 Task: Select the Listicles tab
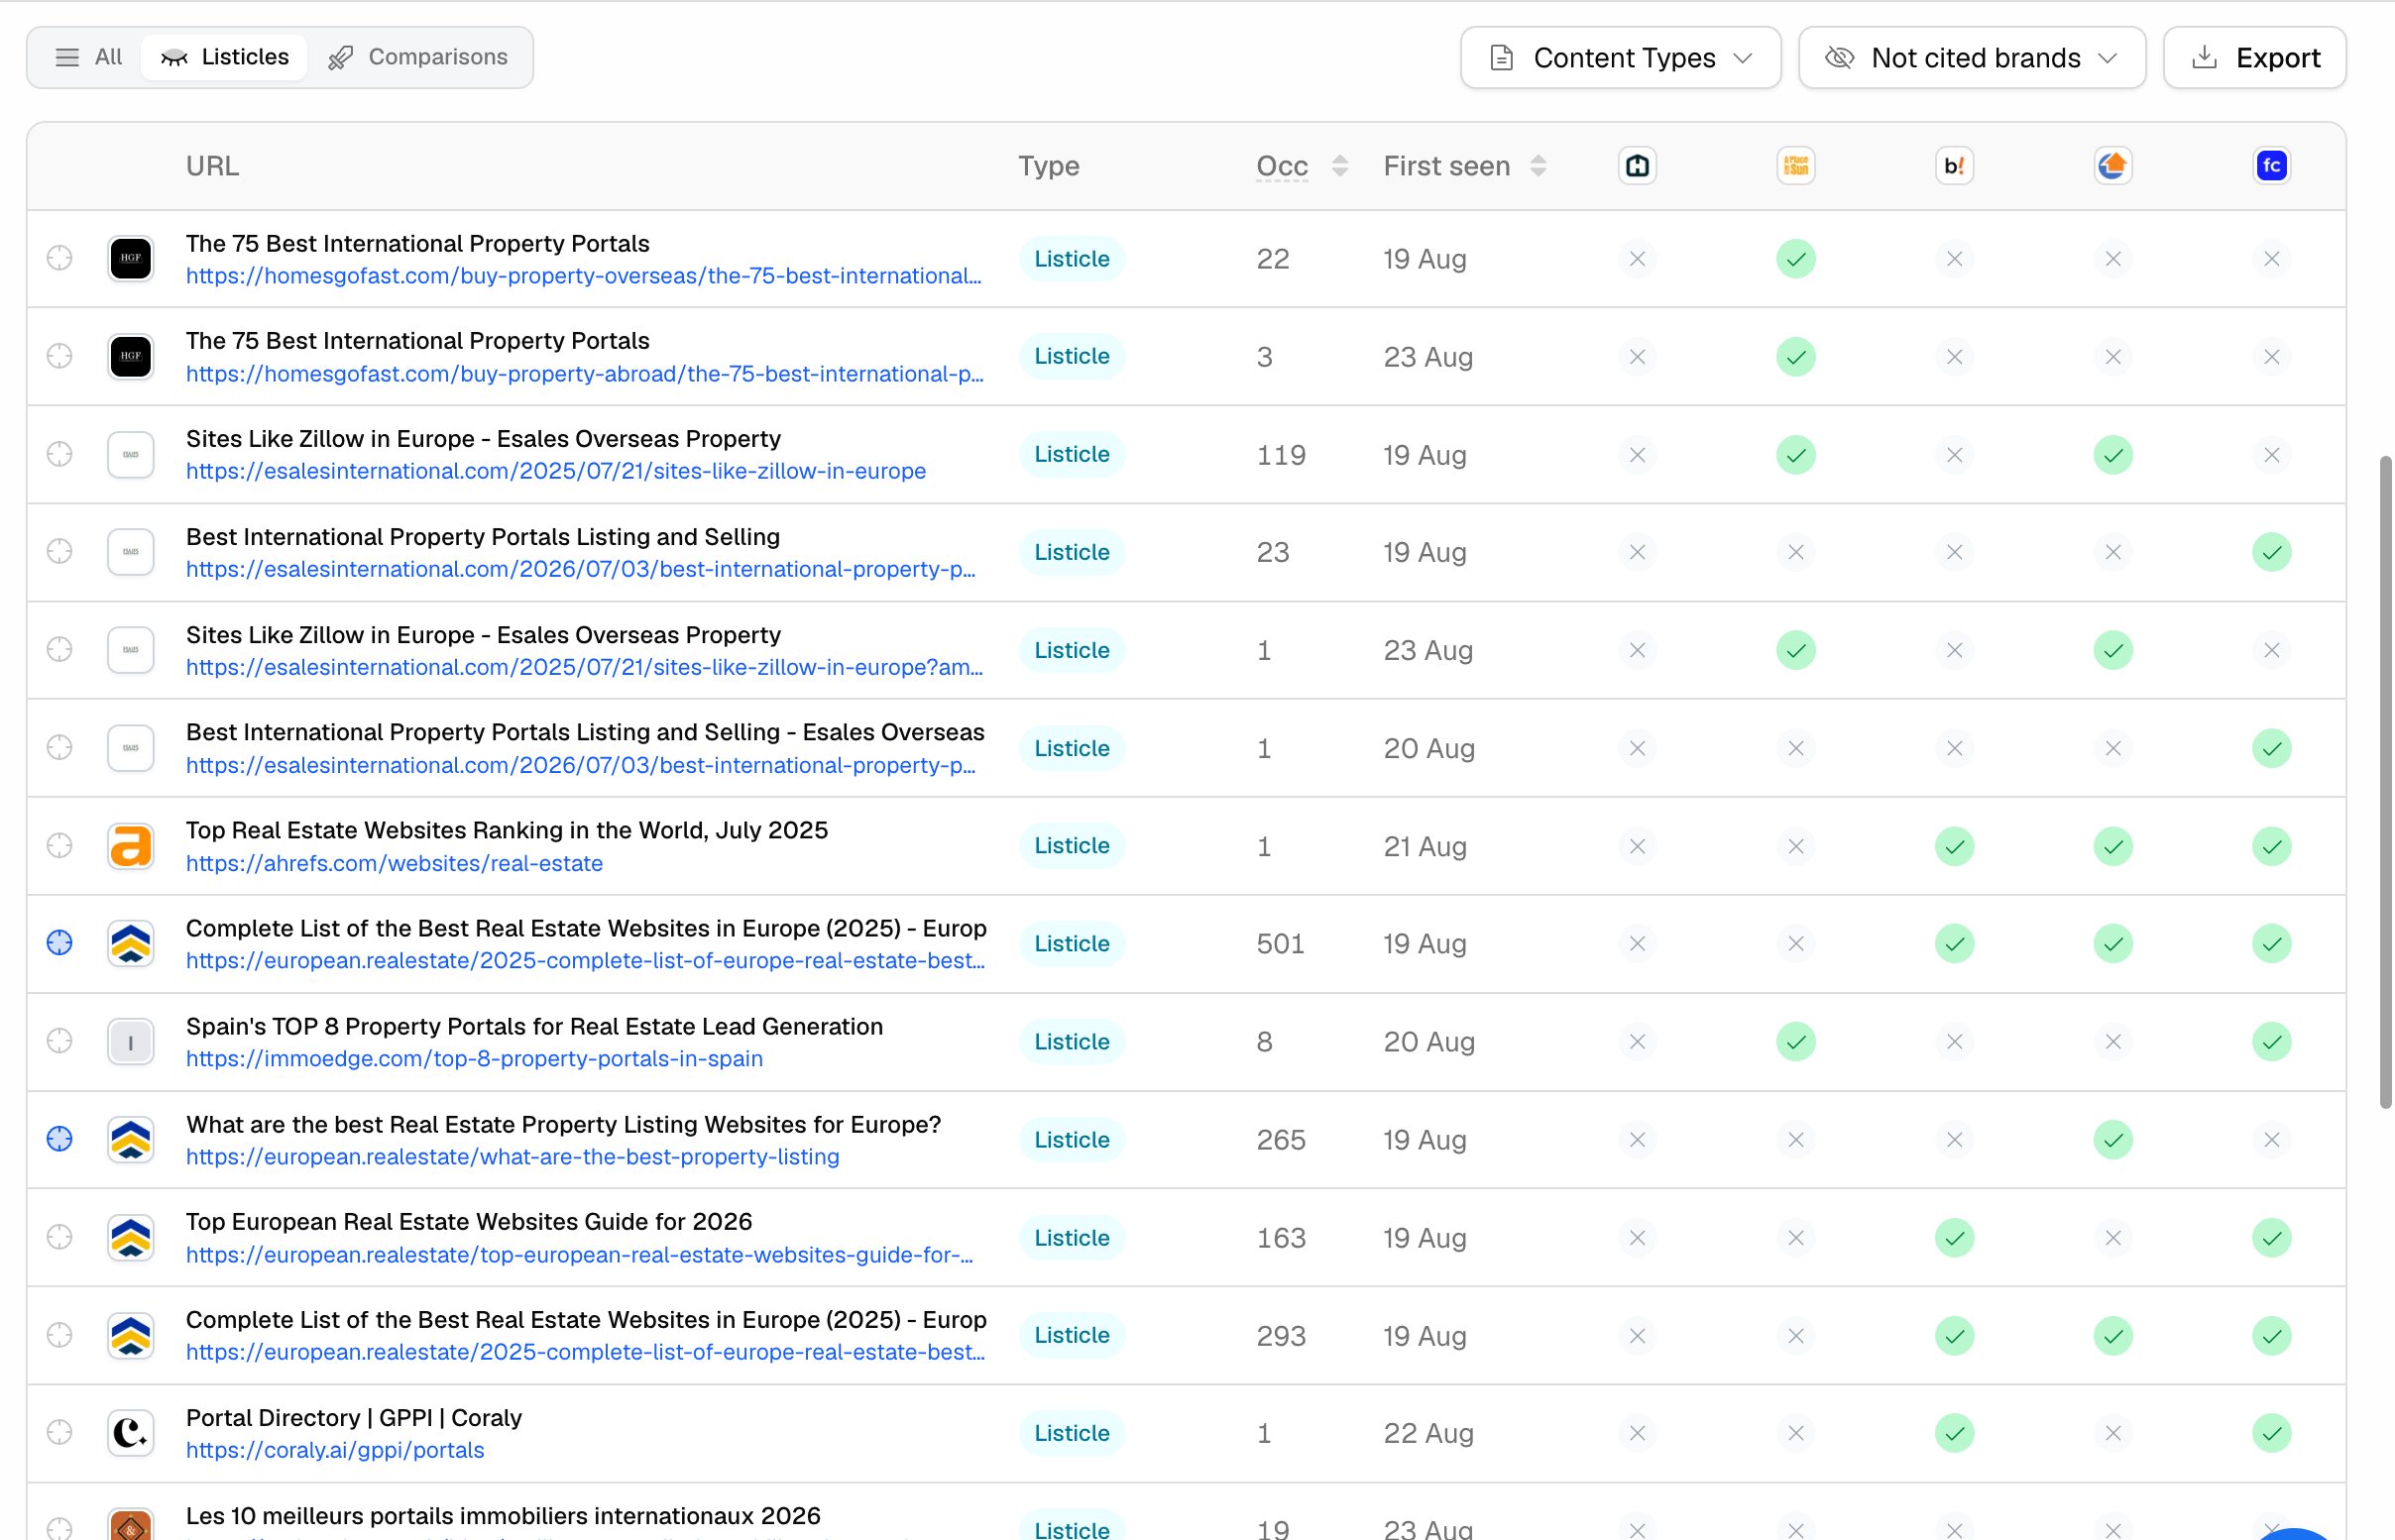pyautogui.click(x=225, y=57)
